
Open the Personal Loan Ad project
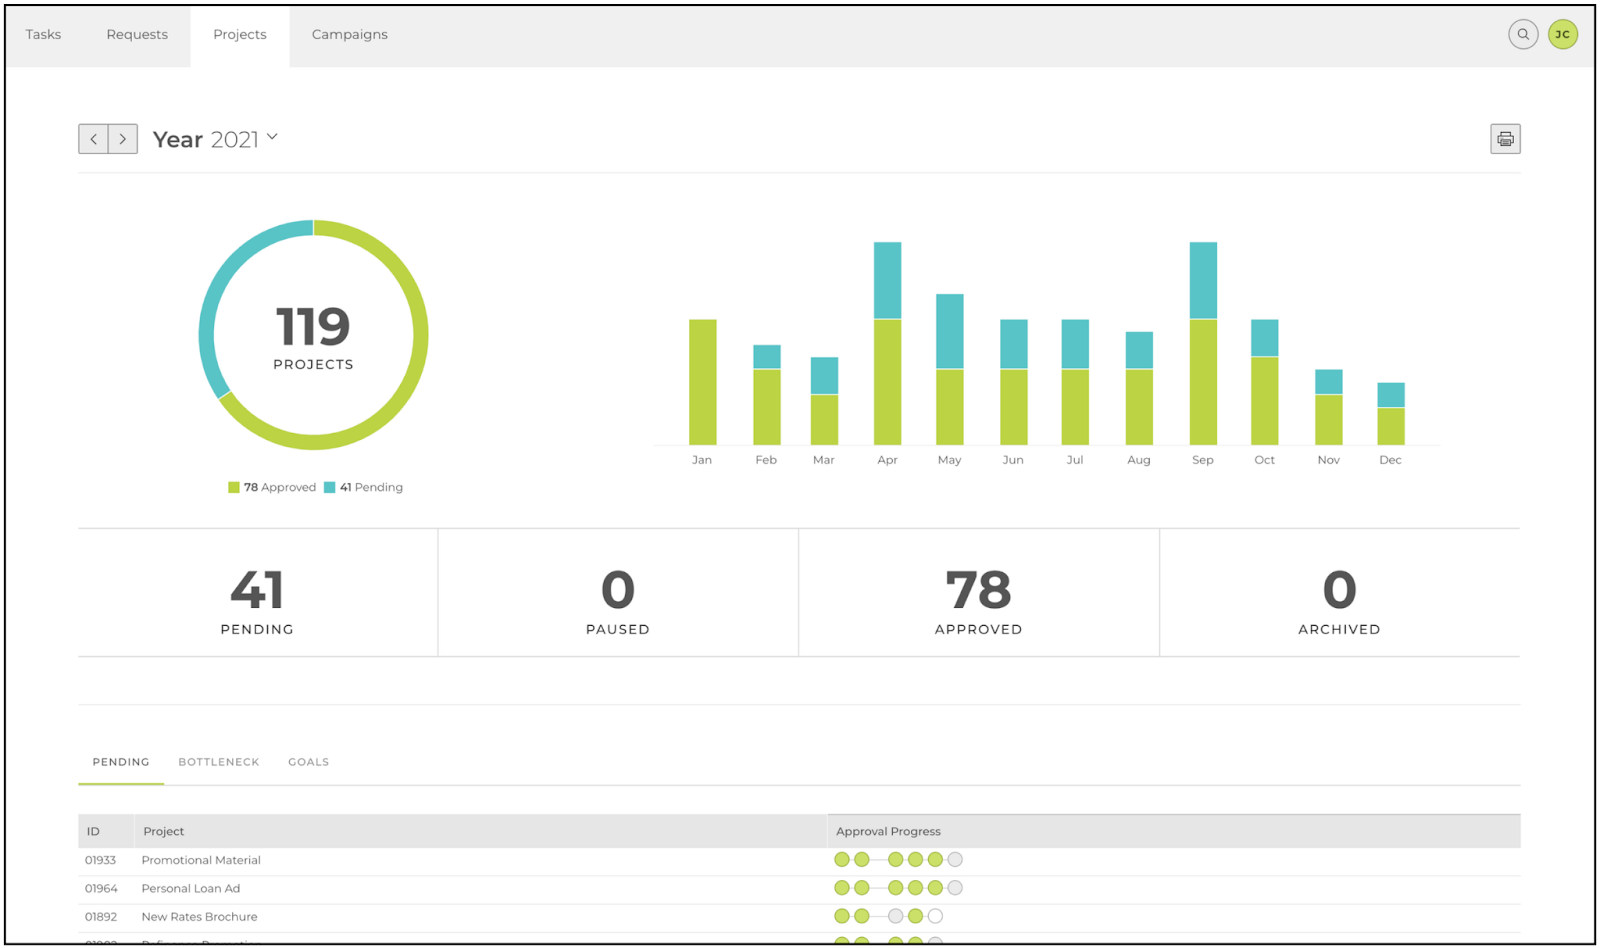(x=191, y=888)
